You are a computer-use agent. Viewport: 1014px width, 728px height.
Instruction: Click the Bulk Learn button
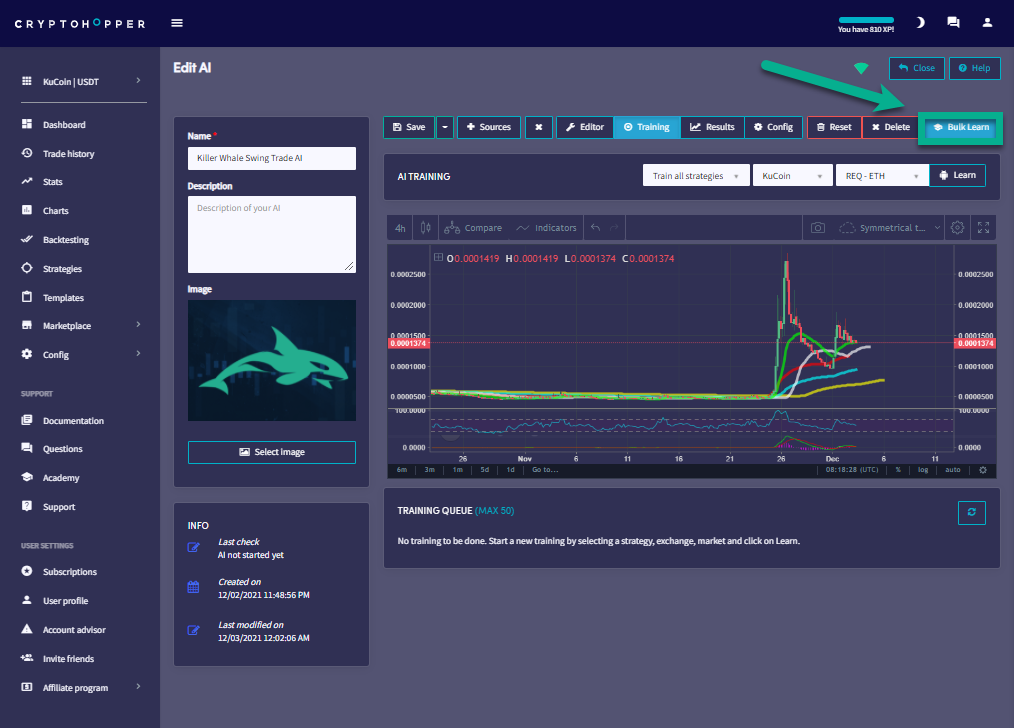(960, 127)
